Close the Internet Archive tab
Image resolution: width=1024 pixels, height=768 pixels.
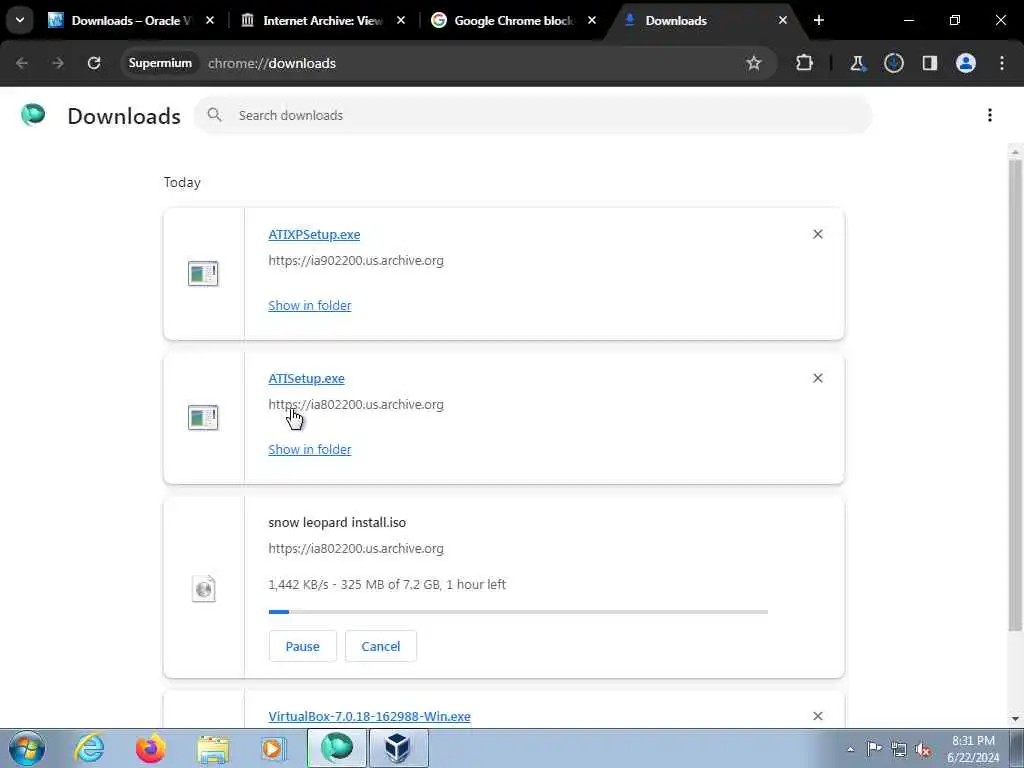[x=401, y=20]
